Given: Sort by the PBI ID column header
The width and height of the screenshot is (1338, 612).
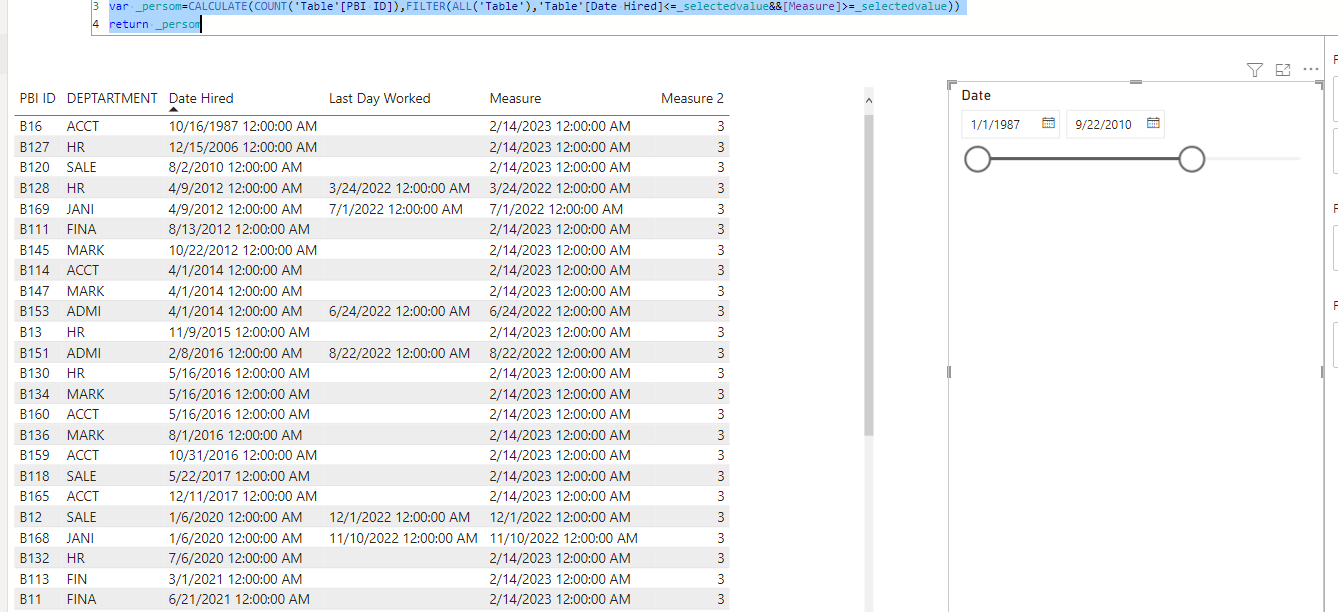Looking at the screenshot, I should 37,98.
